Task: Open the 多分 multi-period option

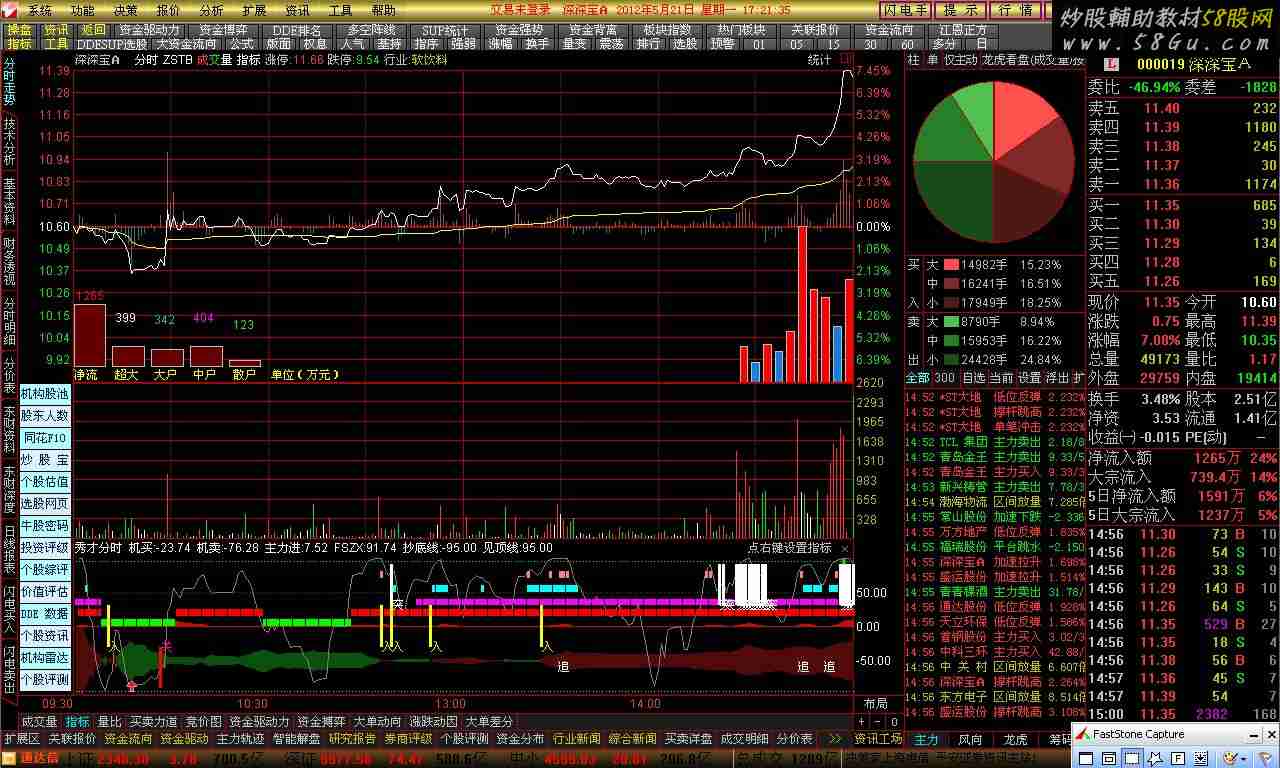Action: [943, 44]
